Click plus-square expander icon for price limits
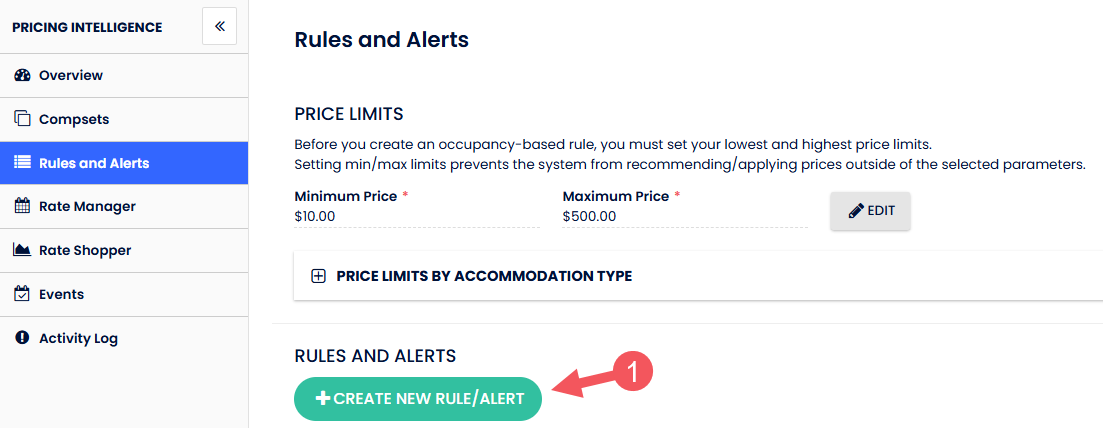 coord(318,276)
